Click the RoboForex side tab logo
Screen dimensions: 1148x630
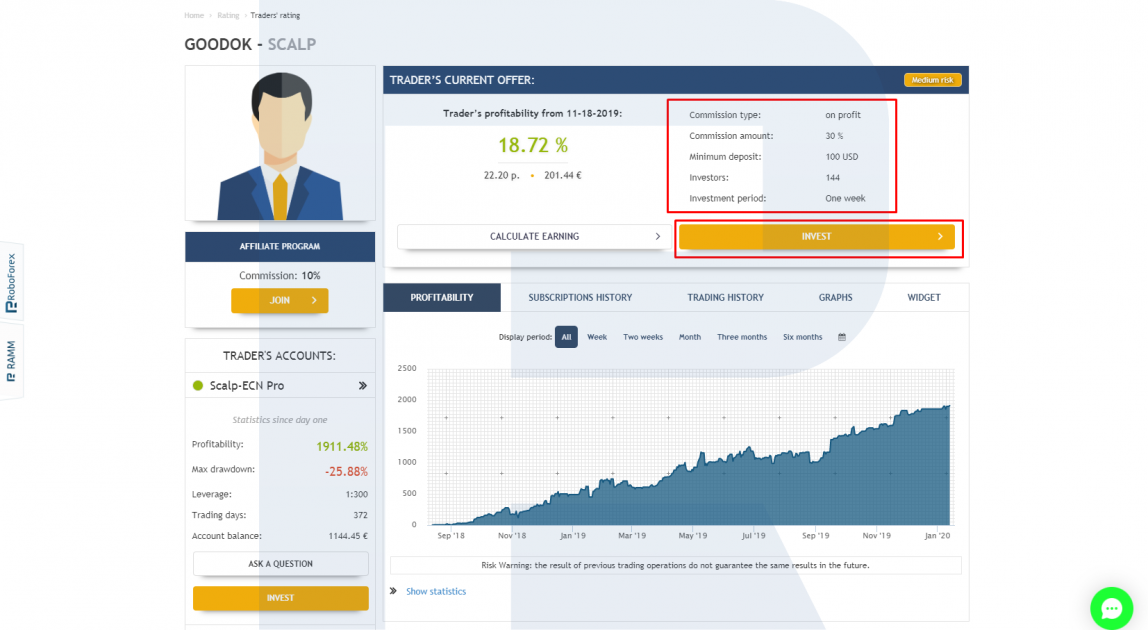[x=11, y=283]
